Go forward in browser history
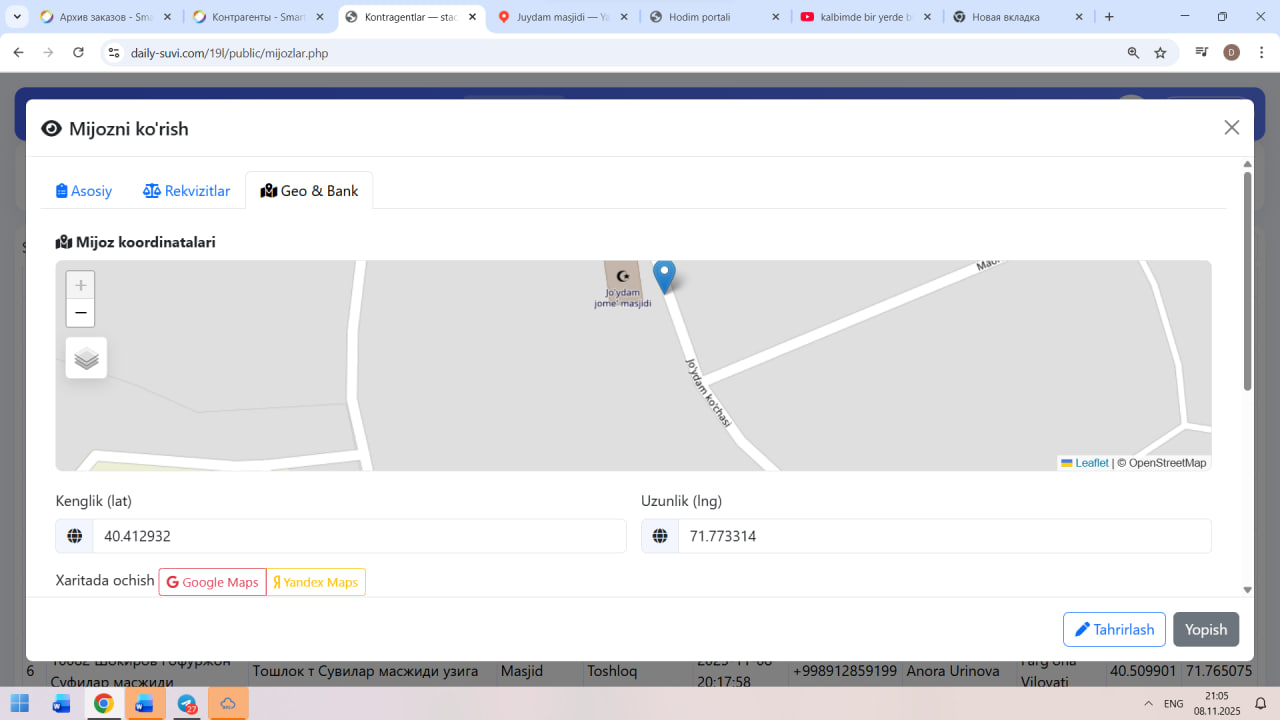Viewport: 1280px width, 720px height. tap(48, 53)
